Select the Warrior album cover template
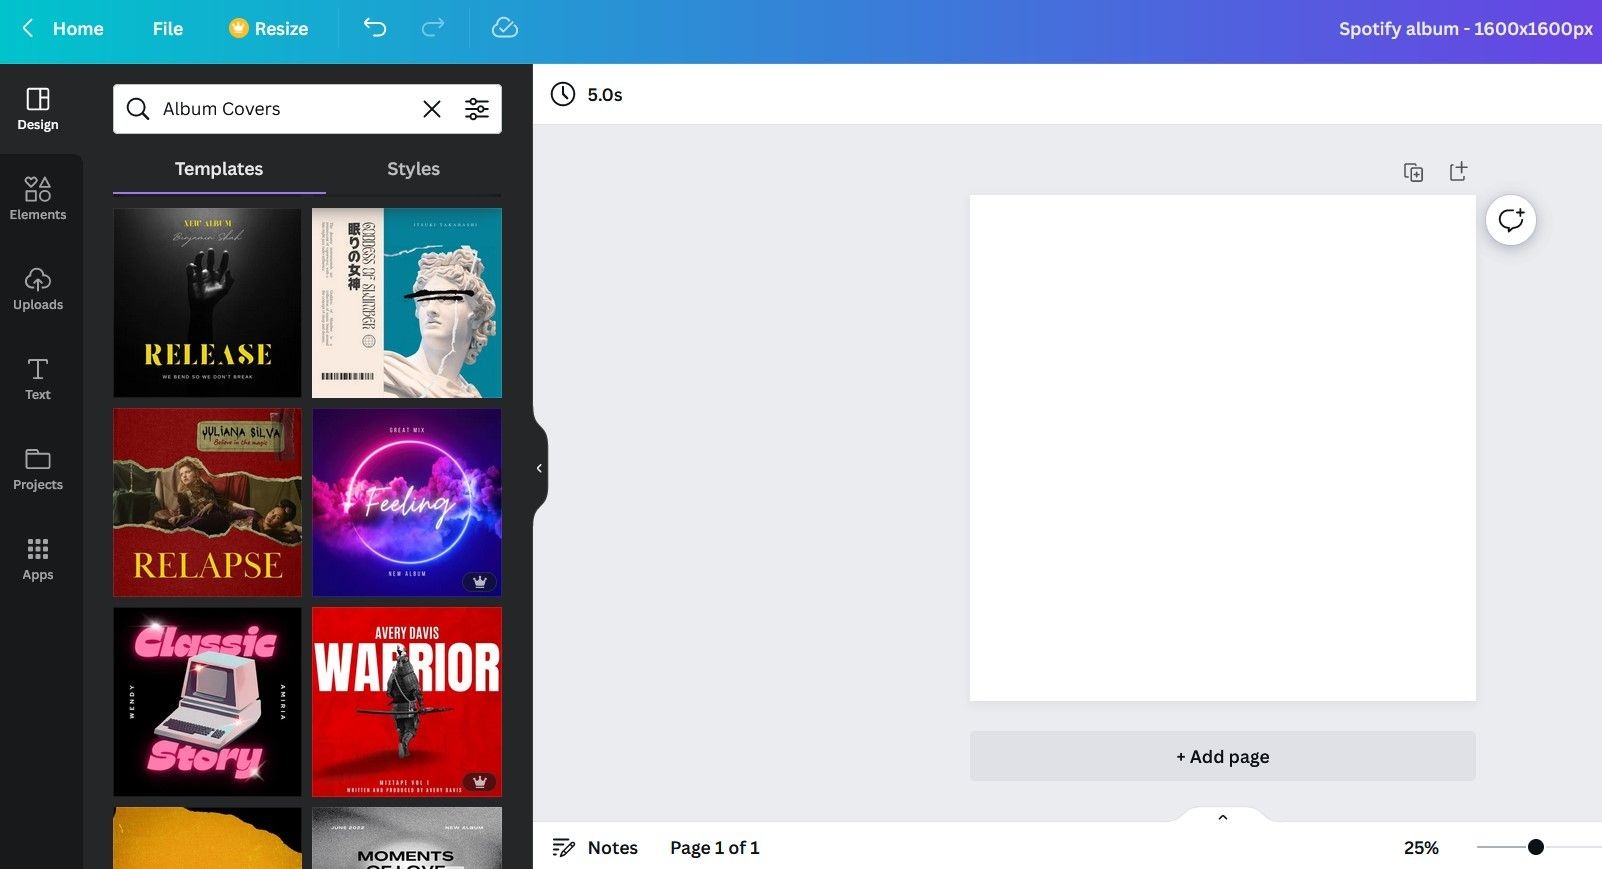 click(x=407, y=702)
